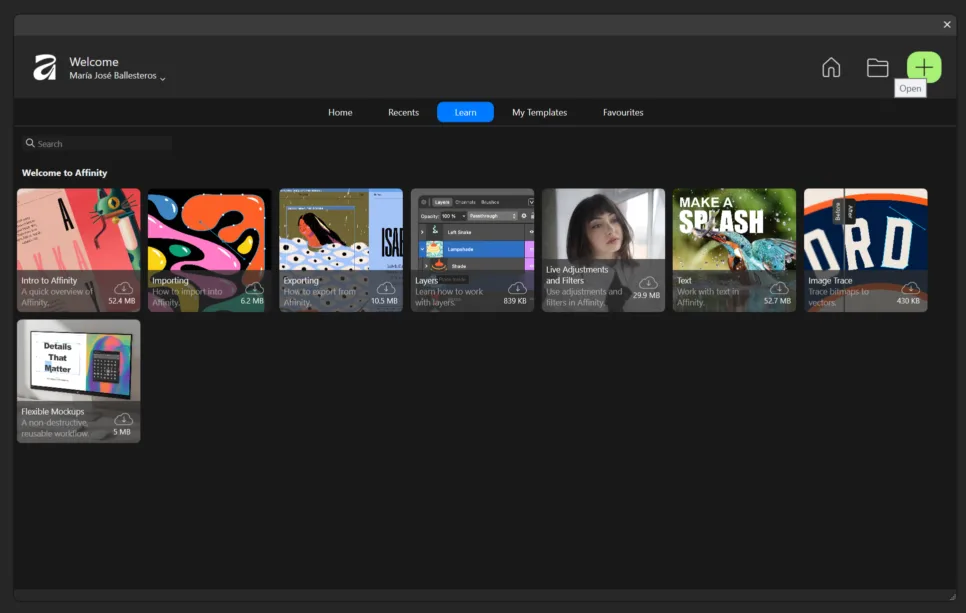Image resolution: width=966 pixels, height=613 pixels.
Task: Download the Layers tutorial via cloud icon
Action: pyautogui.click(x=516, y=288)
